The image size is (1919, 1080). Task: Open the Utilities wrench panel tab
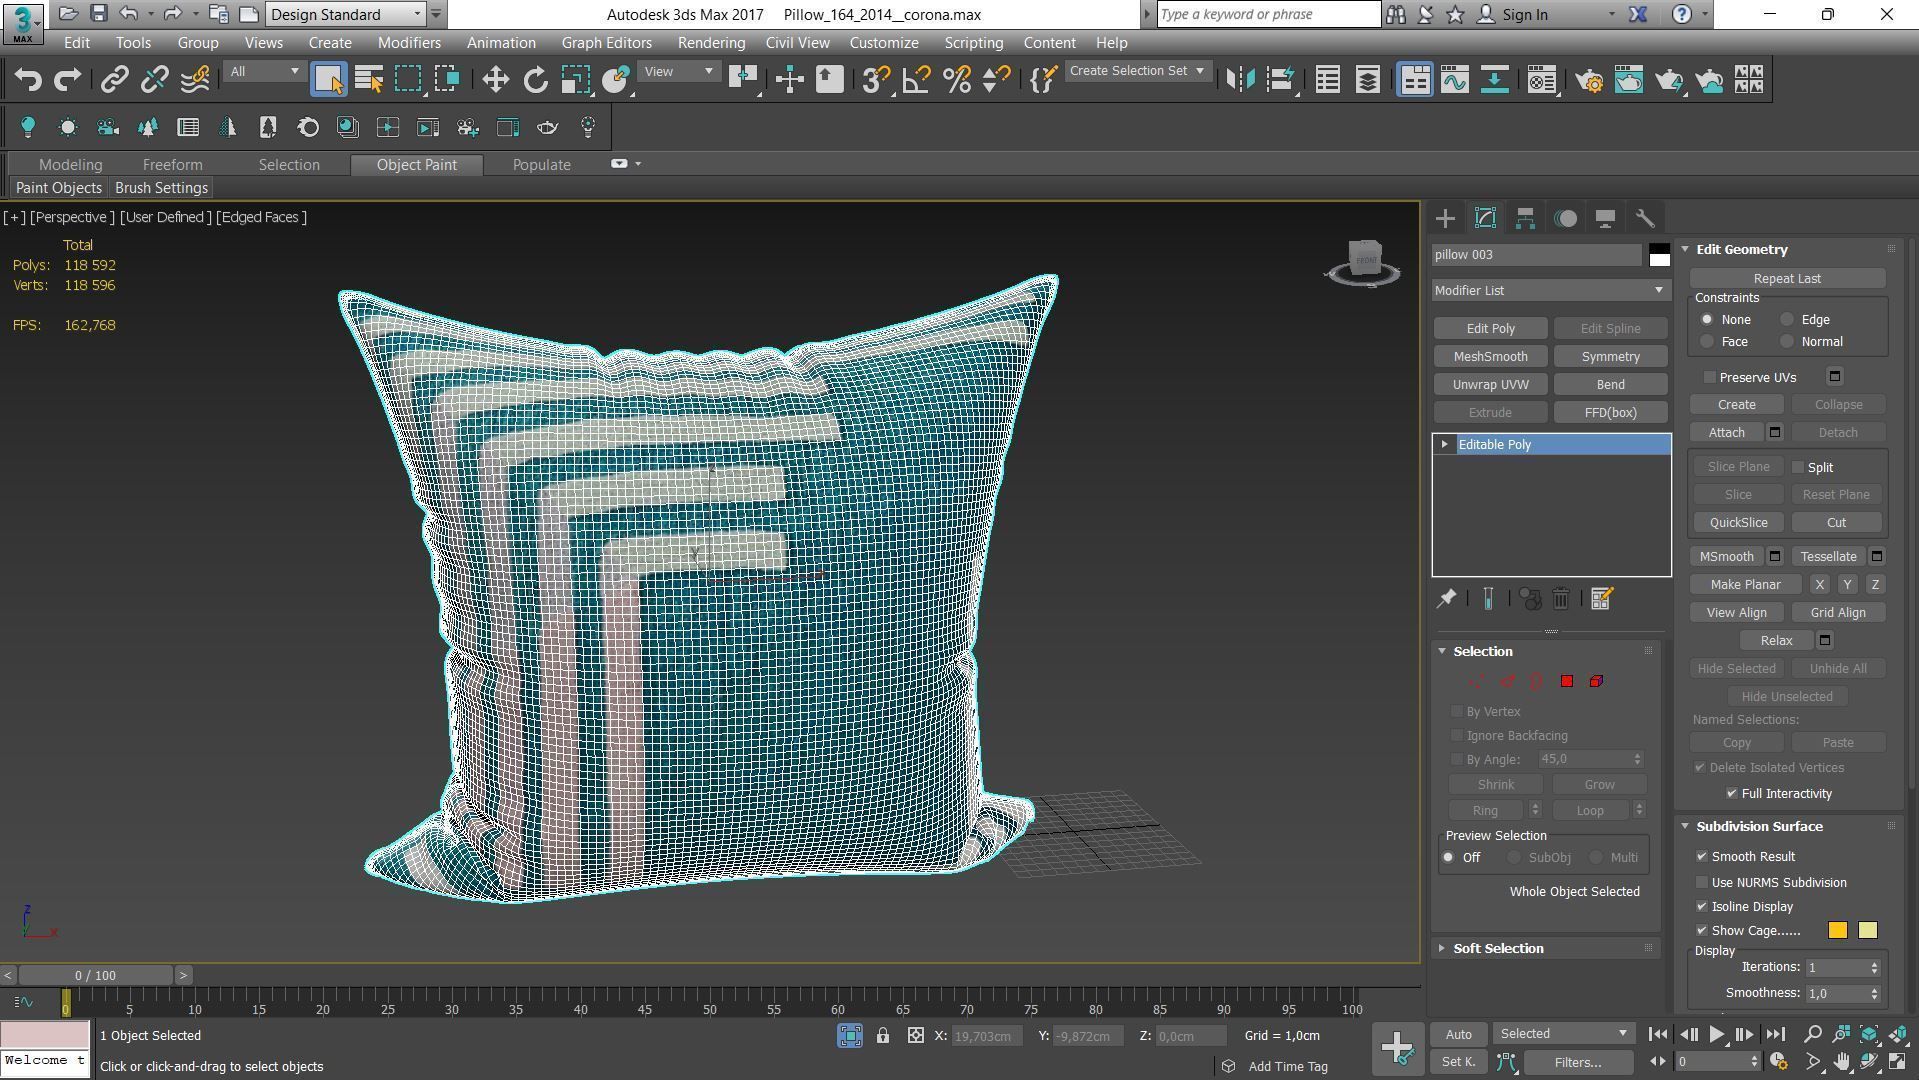(x=1645, y=218)
